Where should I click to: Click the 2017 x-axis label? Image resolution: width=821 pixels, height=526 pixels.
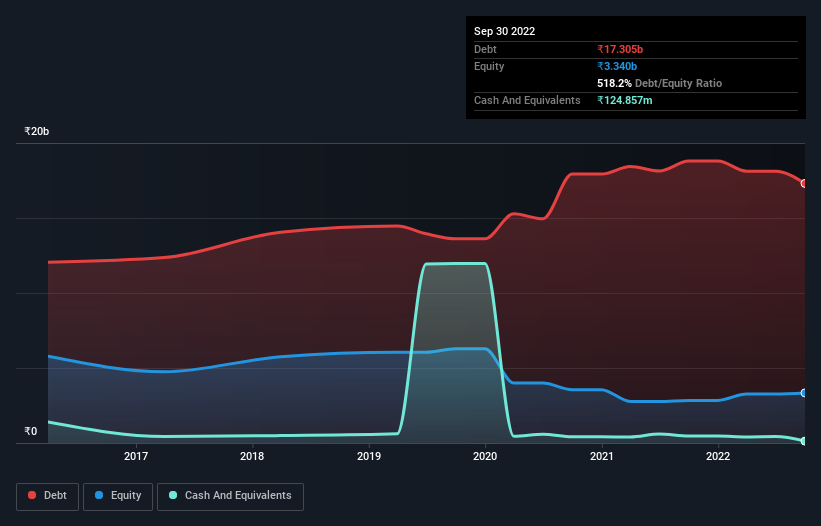tap(136, 456)
